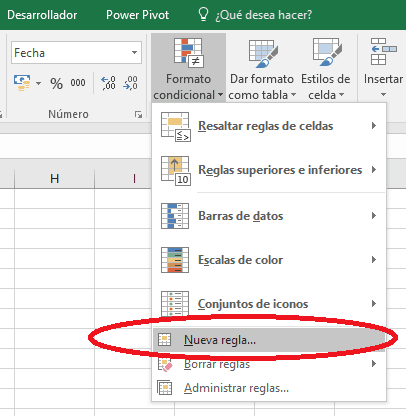Click the Barras de datos icon
406x416 pixels.
pyautogui.click(x=175, y=216)
